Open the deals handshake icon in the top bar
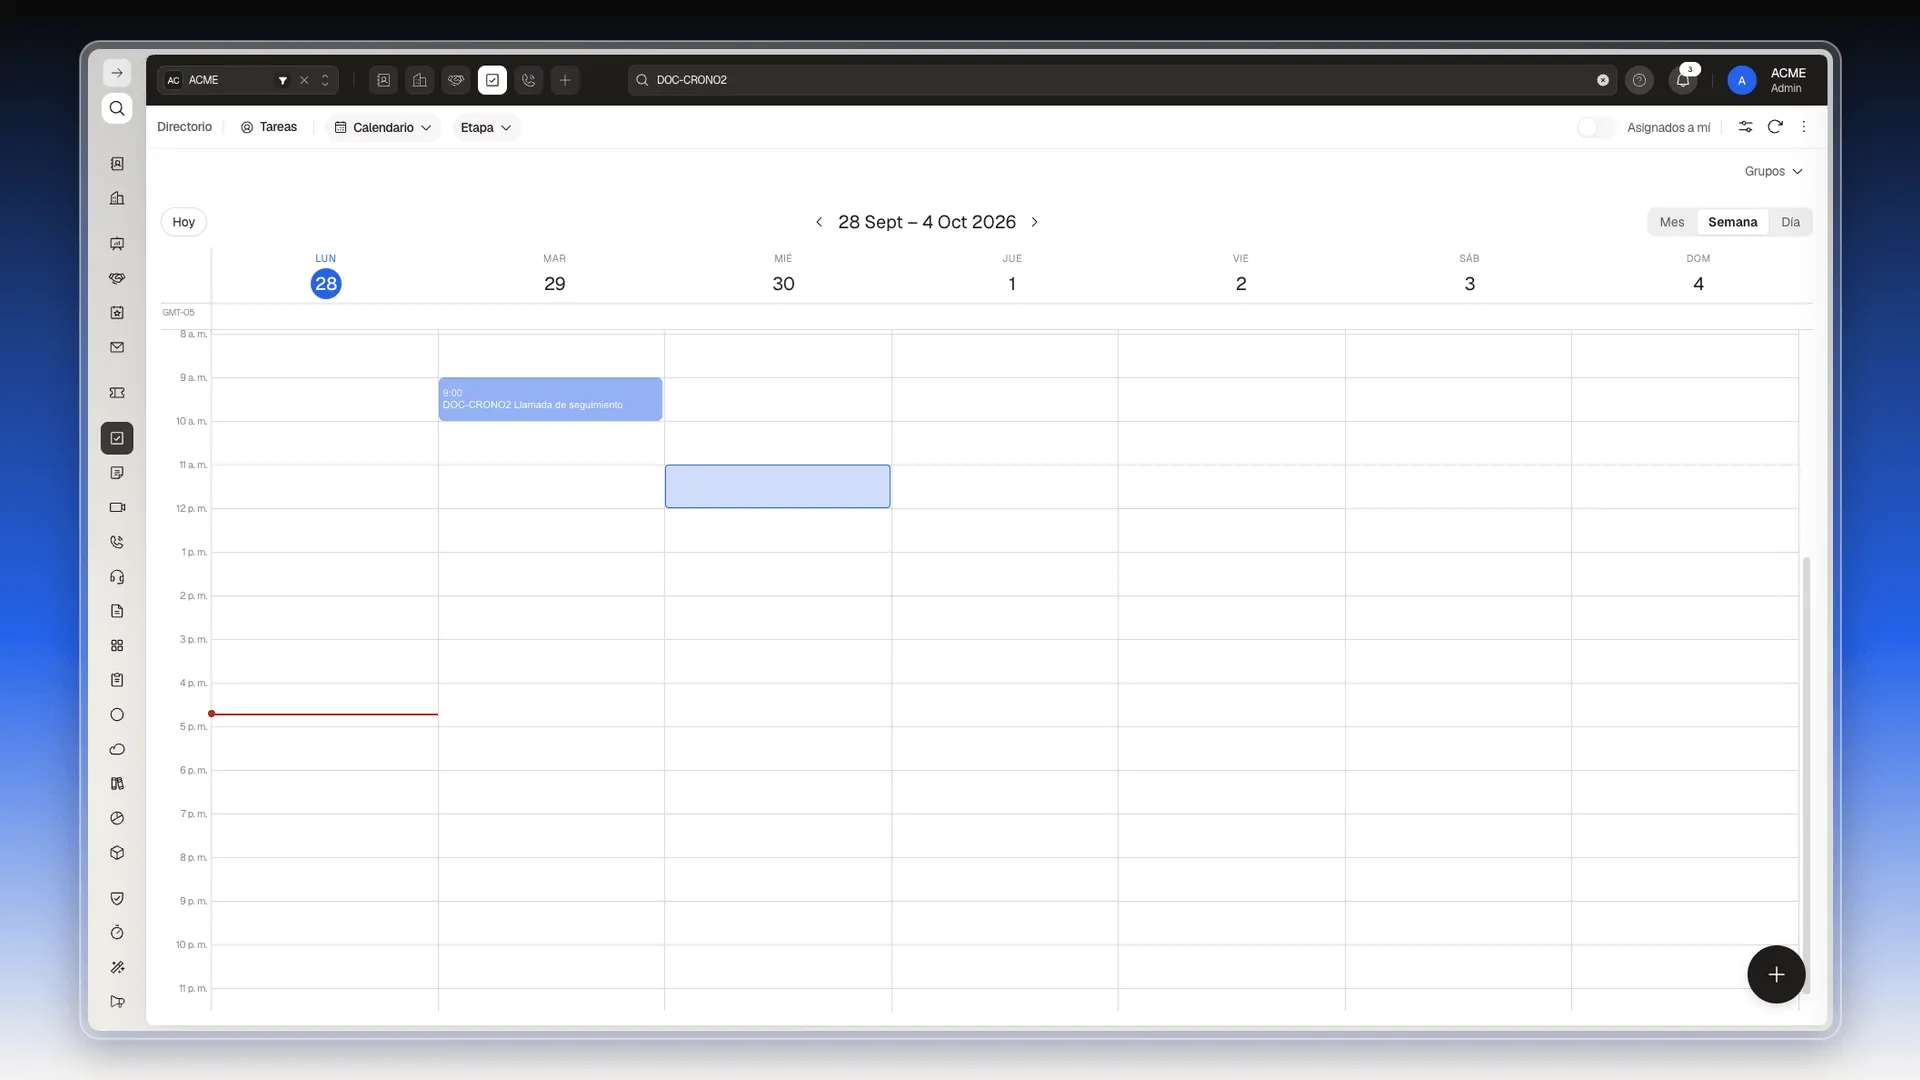1920x1080 pixels. click(456, 80)
